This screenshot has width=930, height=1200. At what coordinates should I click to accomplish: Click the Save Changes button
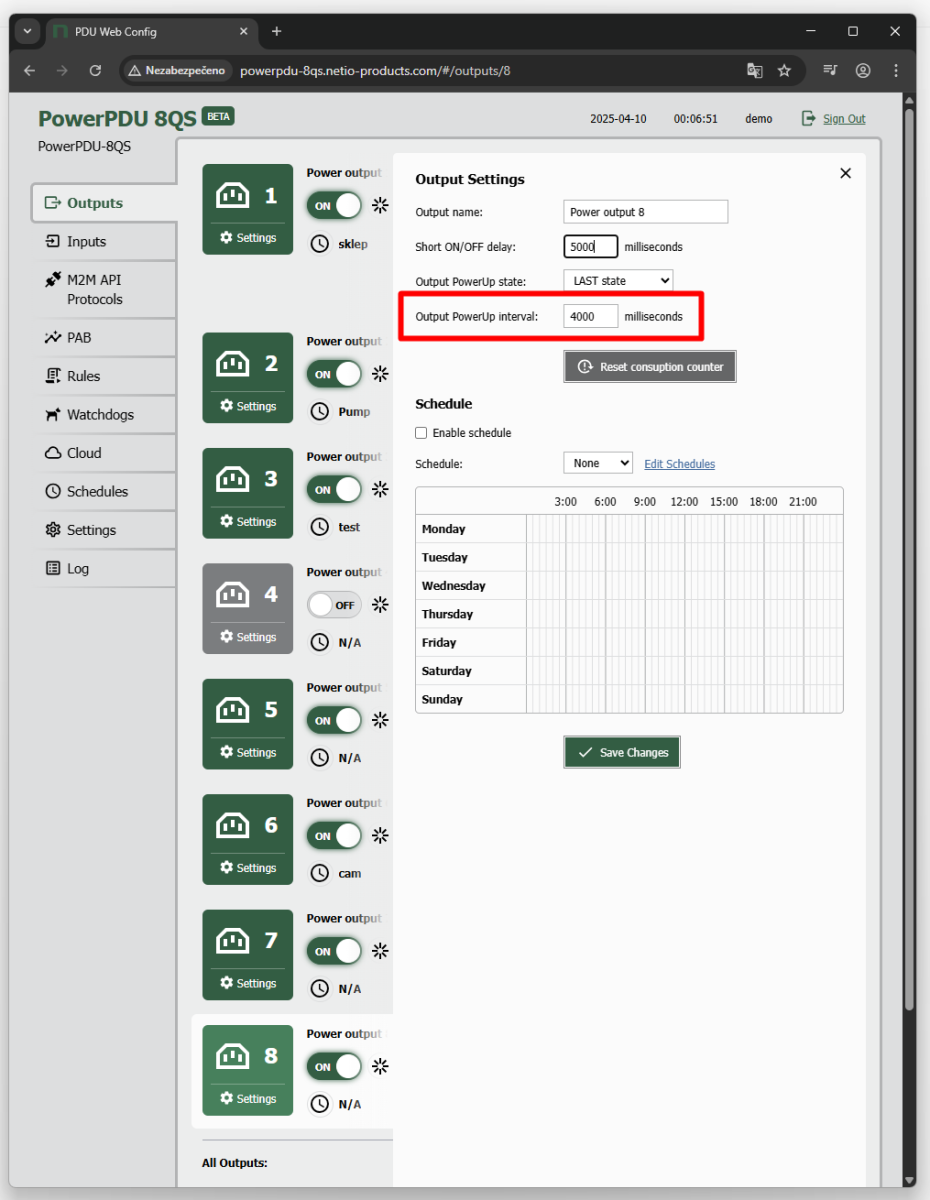(x=622, y=752)
